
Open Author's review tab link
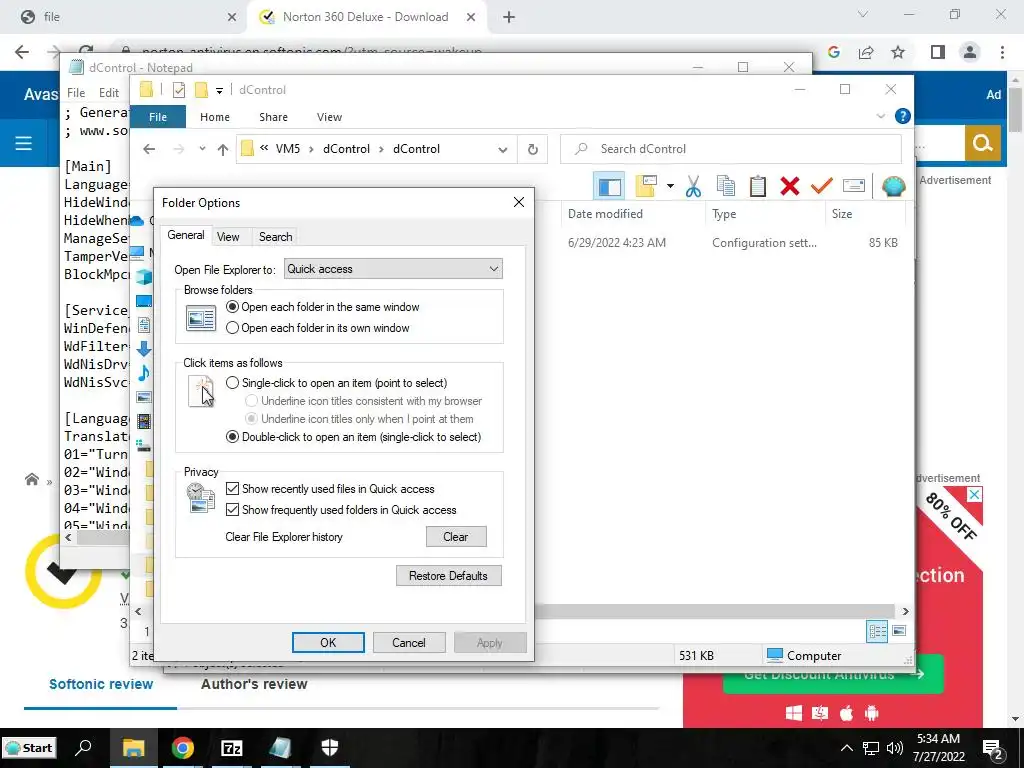254,684
